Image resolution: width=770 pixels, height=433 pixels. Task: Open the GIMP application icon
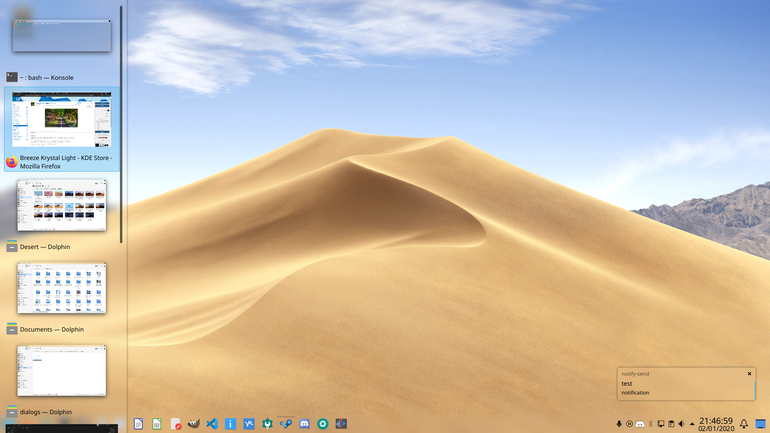(193, 424)
